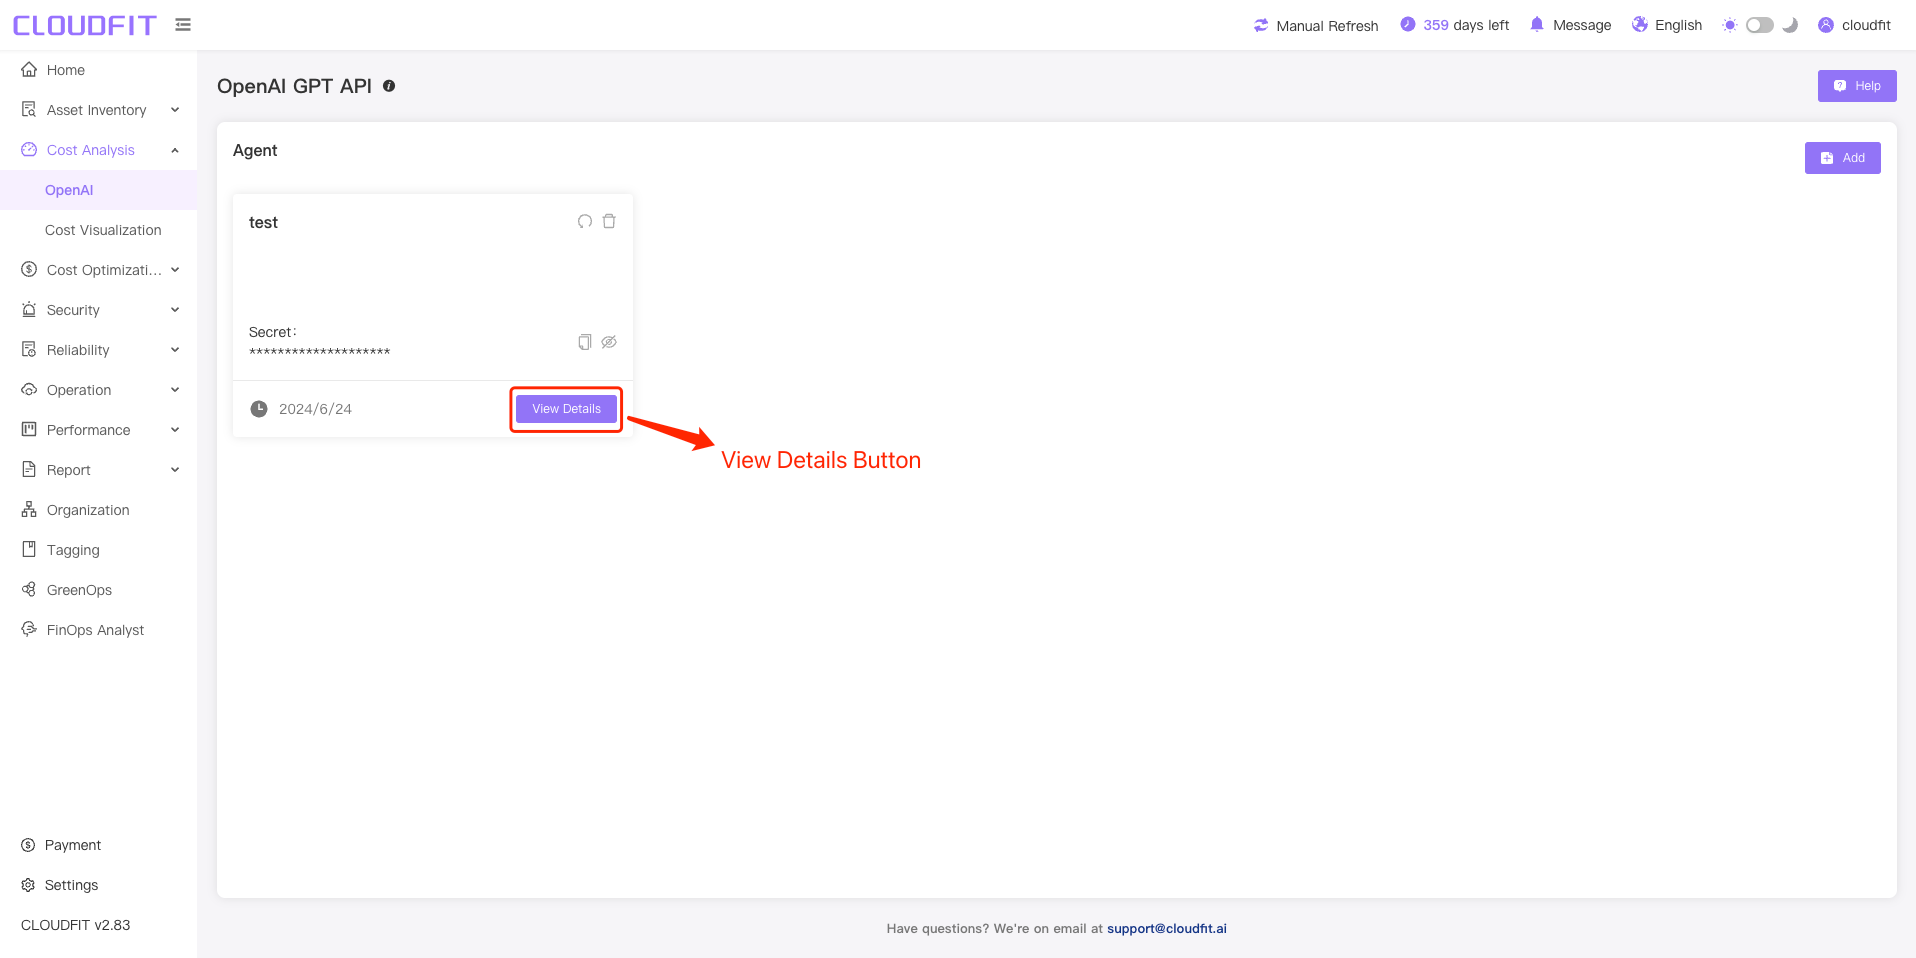Click the 2024/6/24 date text
The image size is (1916, 958).
[315, 409]
